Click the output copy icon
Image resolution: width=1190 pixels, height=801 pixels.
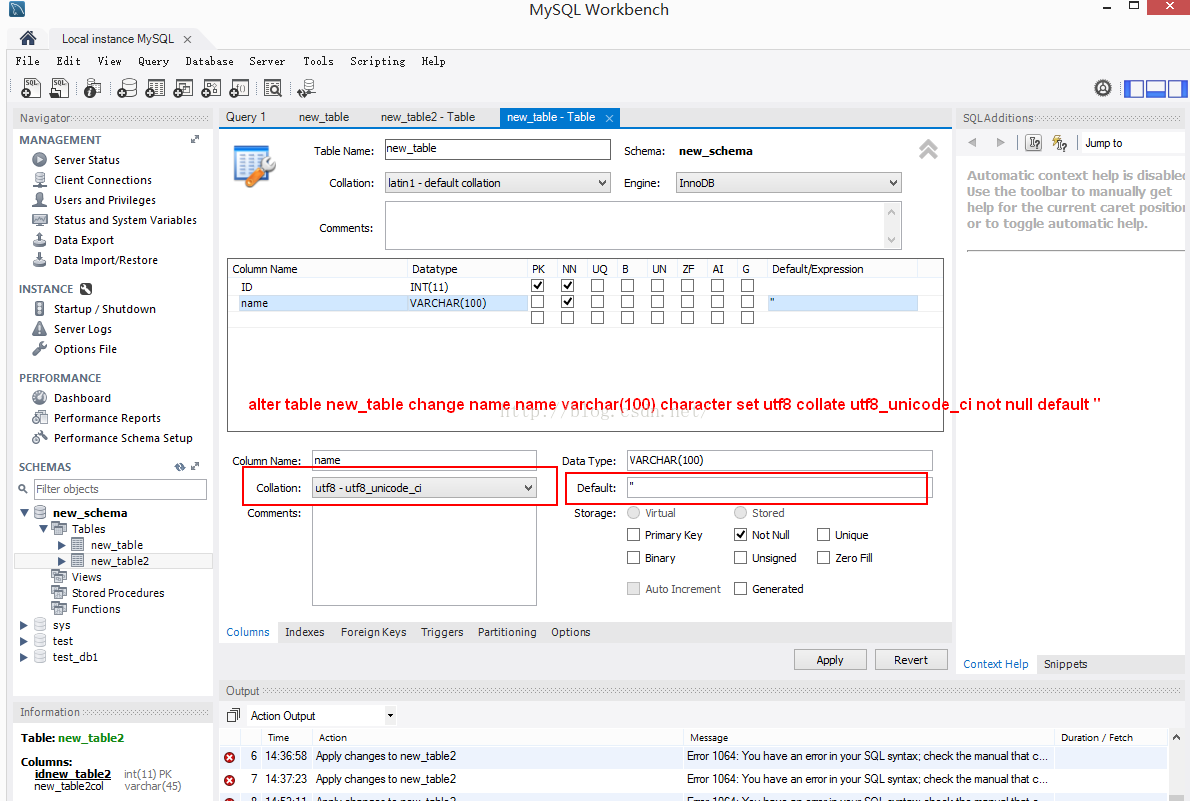tap(234, 715)
